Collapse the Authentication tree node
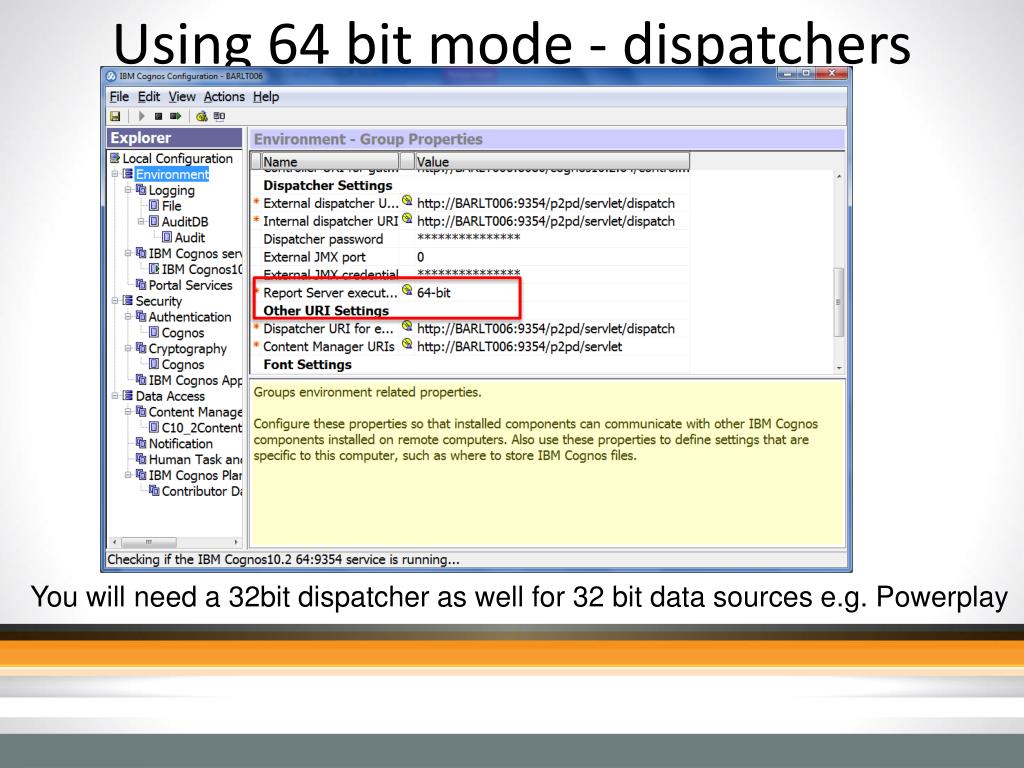 coord(129,316)
